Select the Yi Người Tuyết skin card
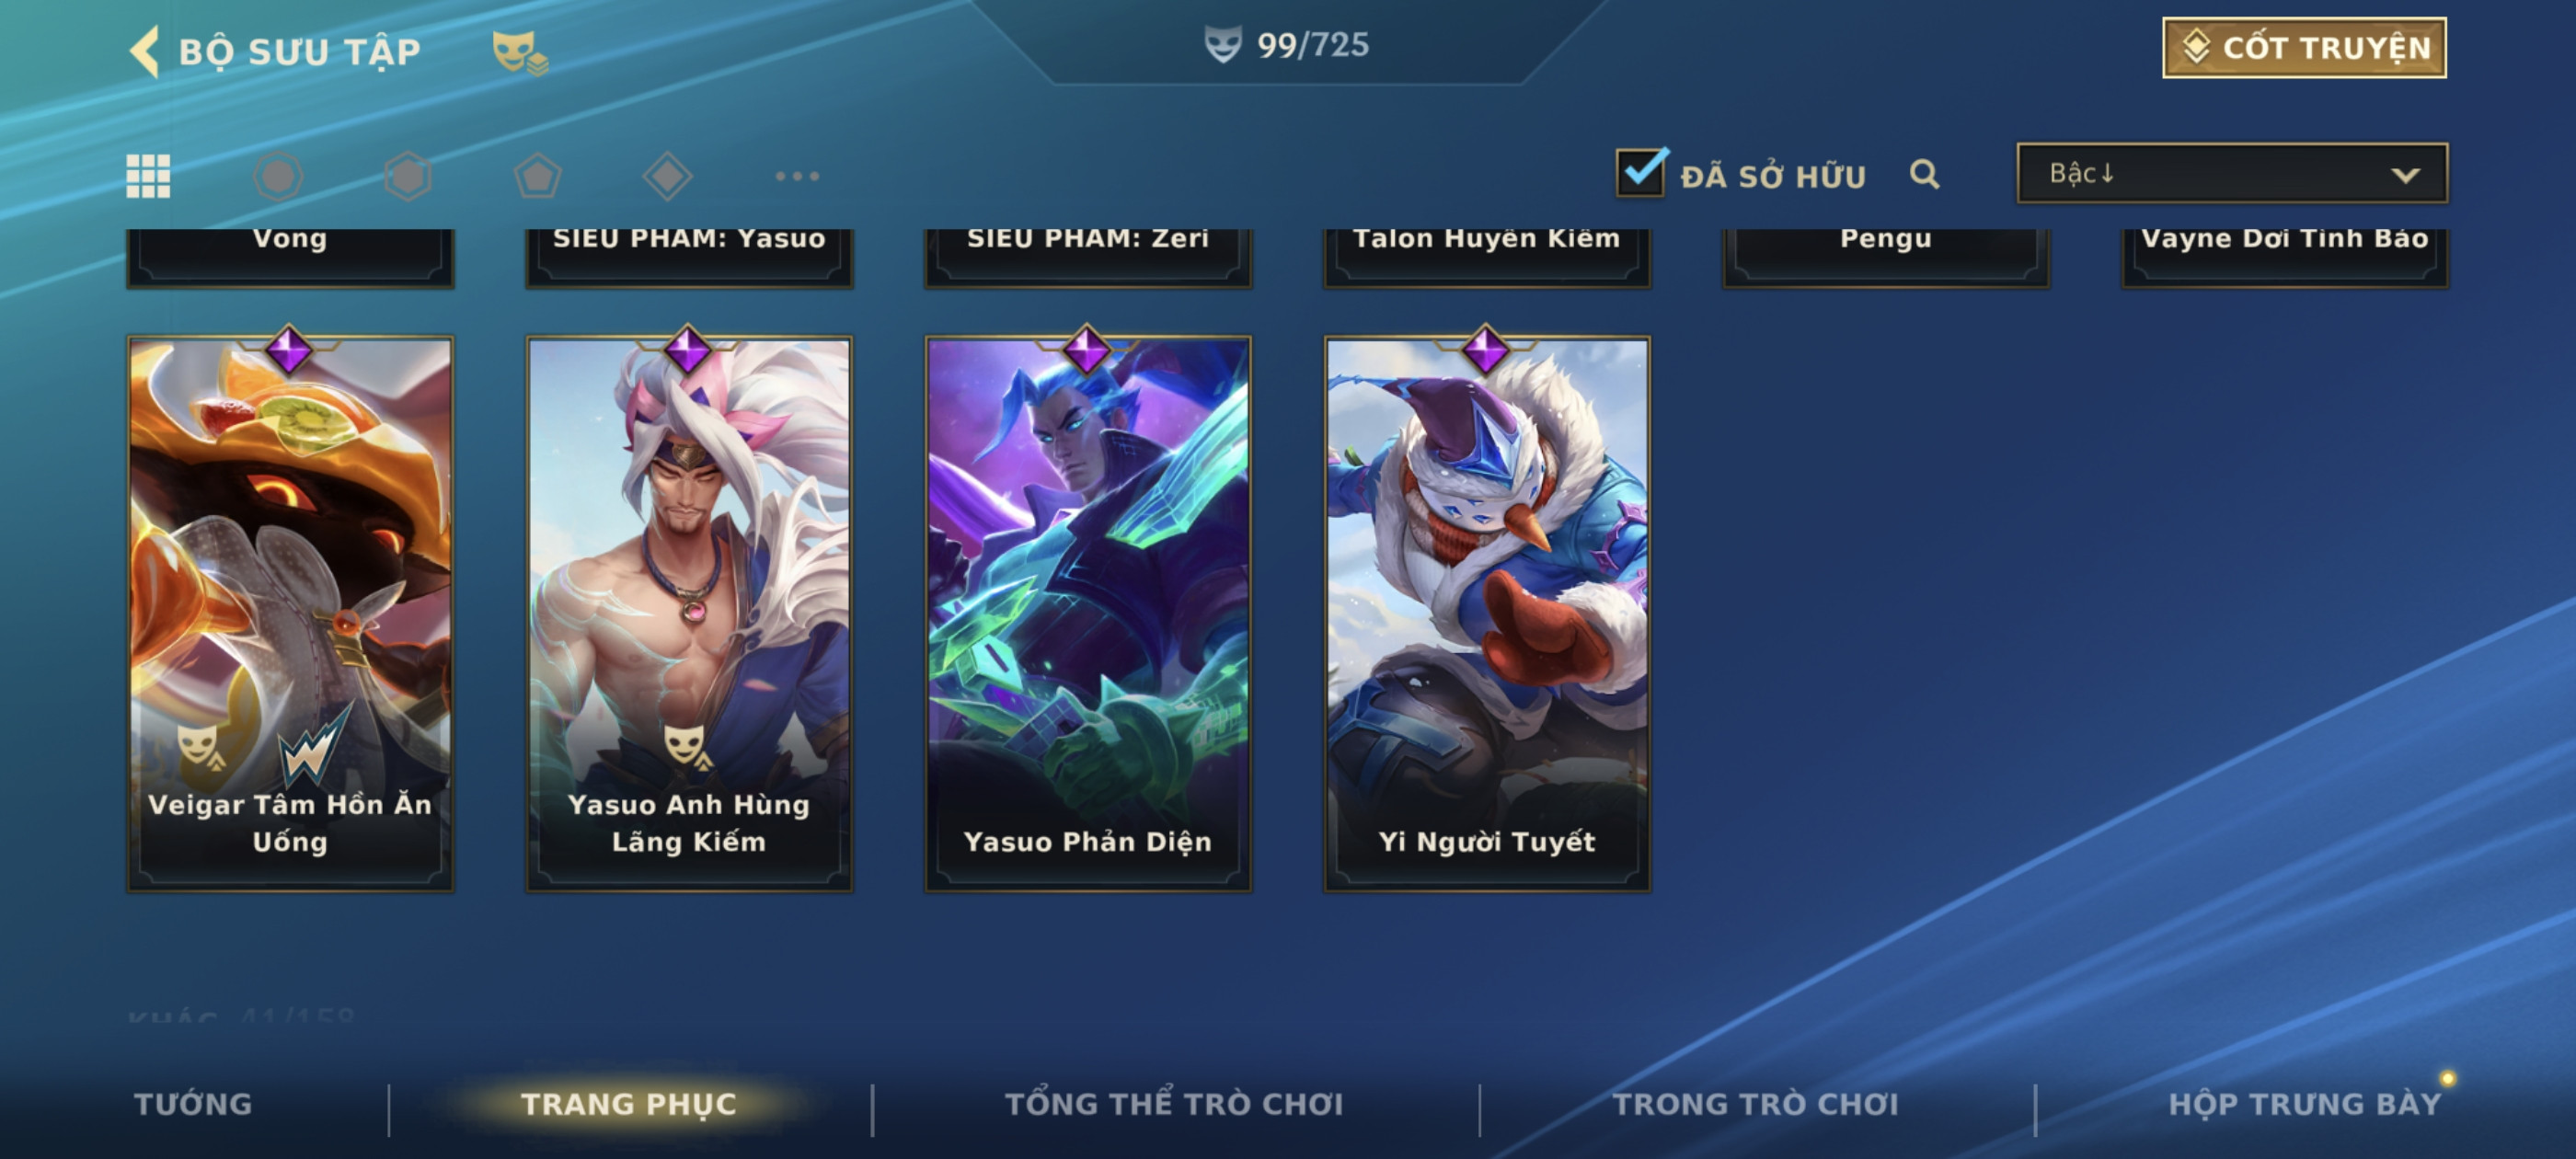This screenshot has height=1159, width=2576. (1487, 613)
